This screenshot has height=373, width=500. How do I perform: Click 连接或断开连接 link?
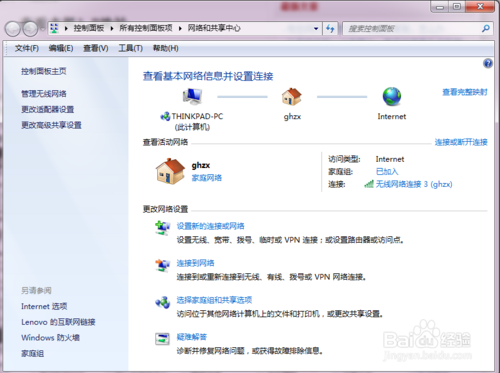(461, 142)
